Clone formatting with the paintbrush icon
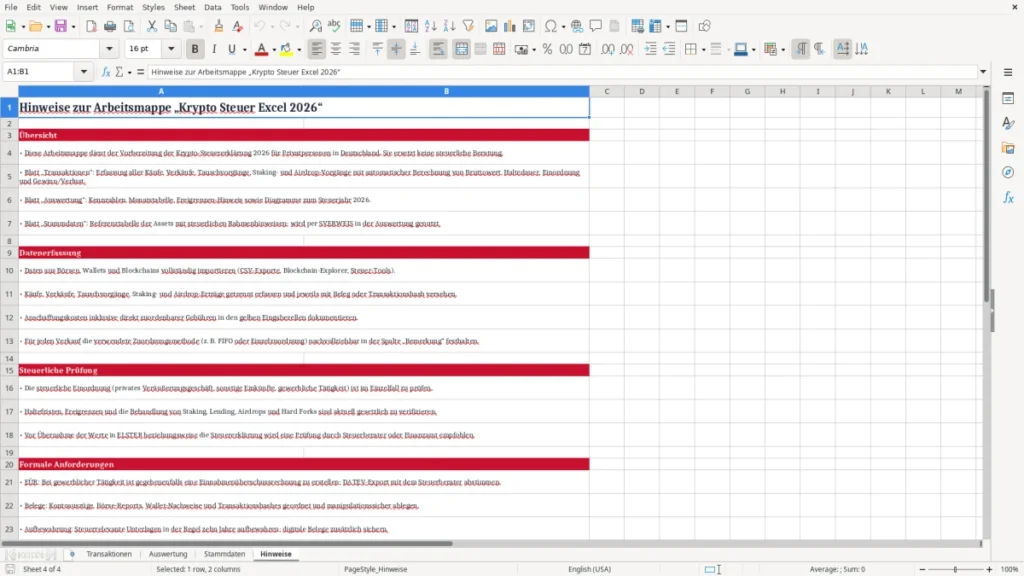Image resolution: width=1024 pixels, height=576 pixels. [219, 26]
